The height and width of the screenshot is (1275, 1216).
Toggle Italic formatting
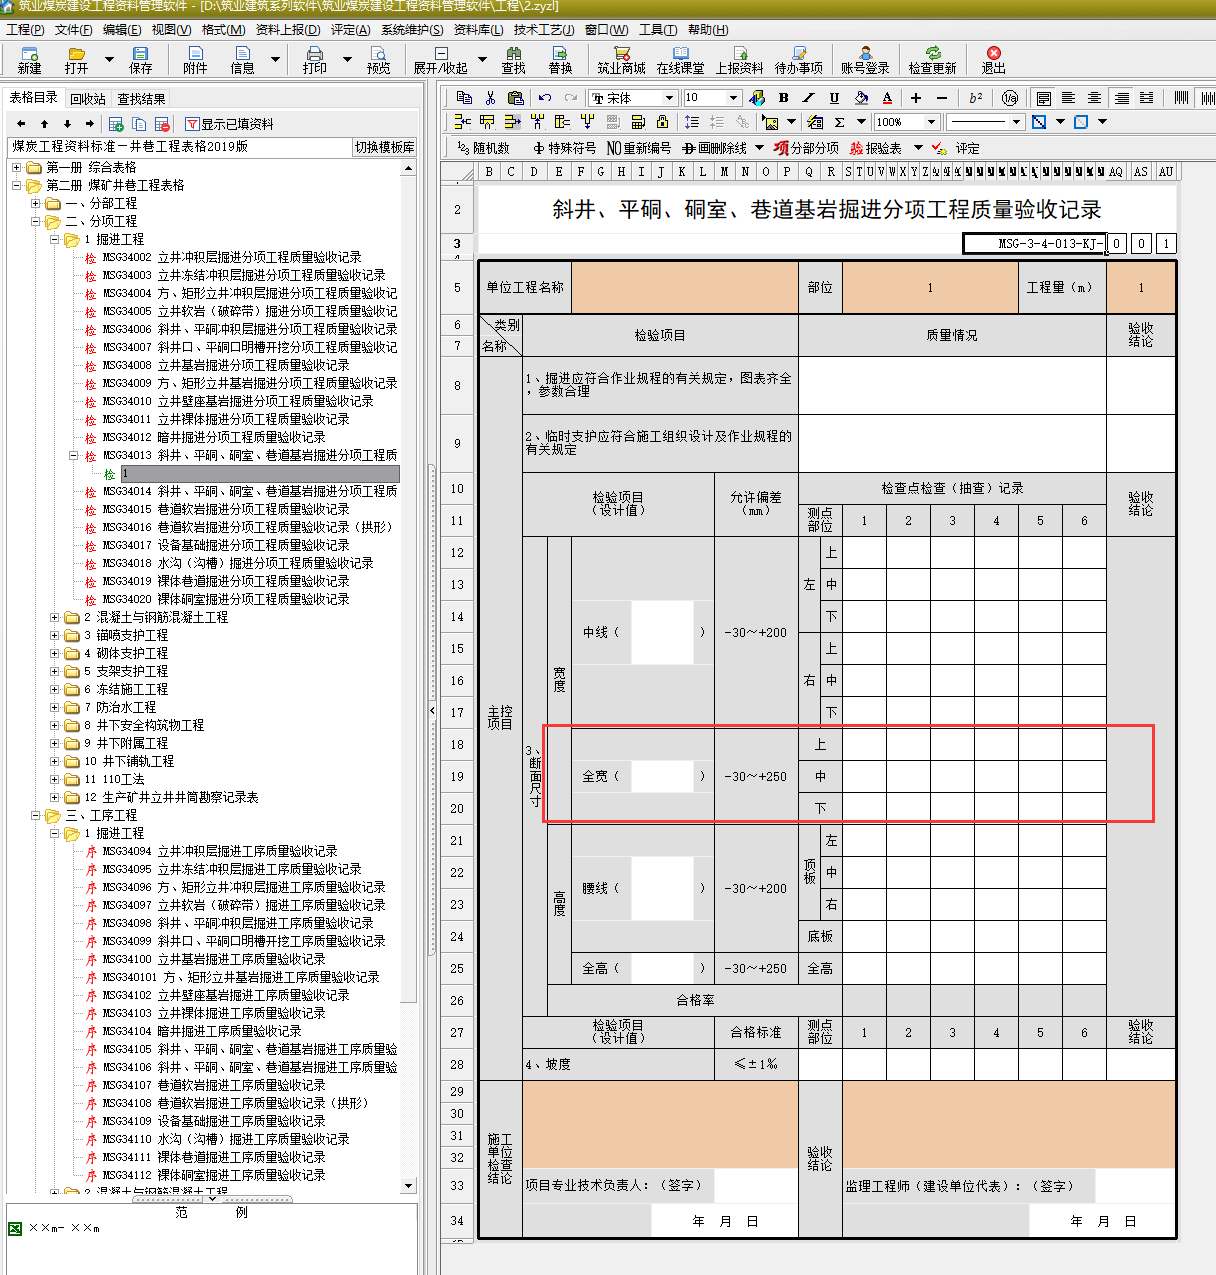point(808,97)
